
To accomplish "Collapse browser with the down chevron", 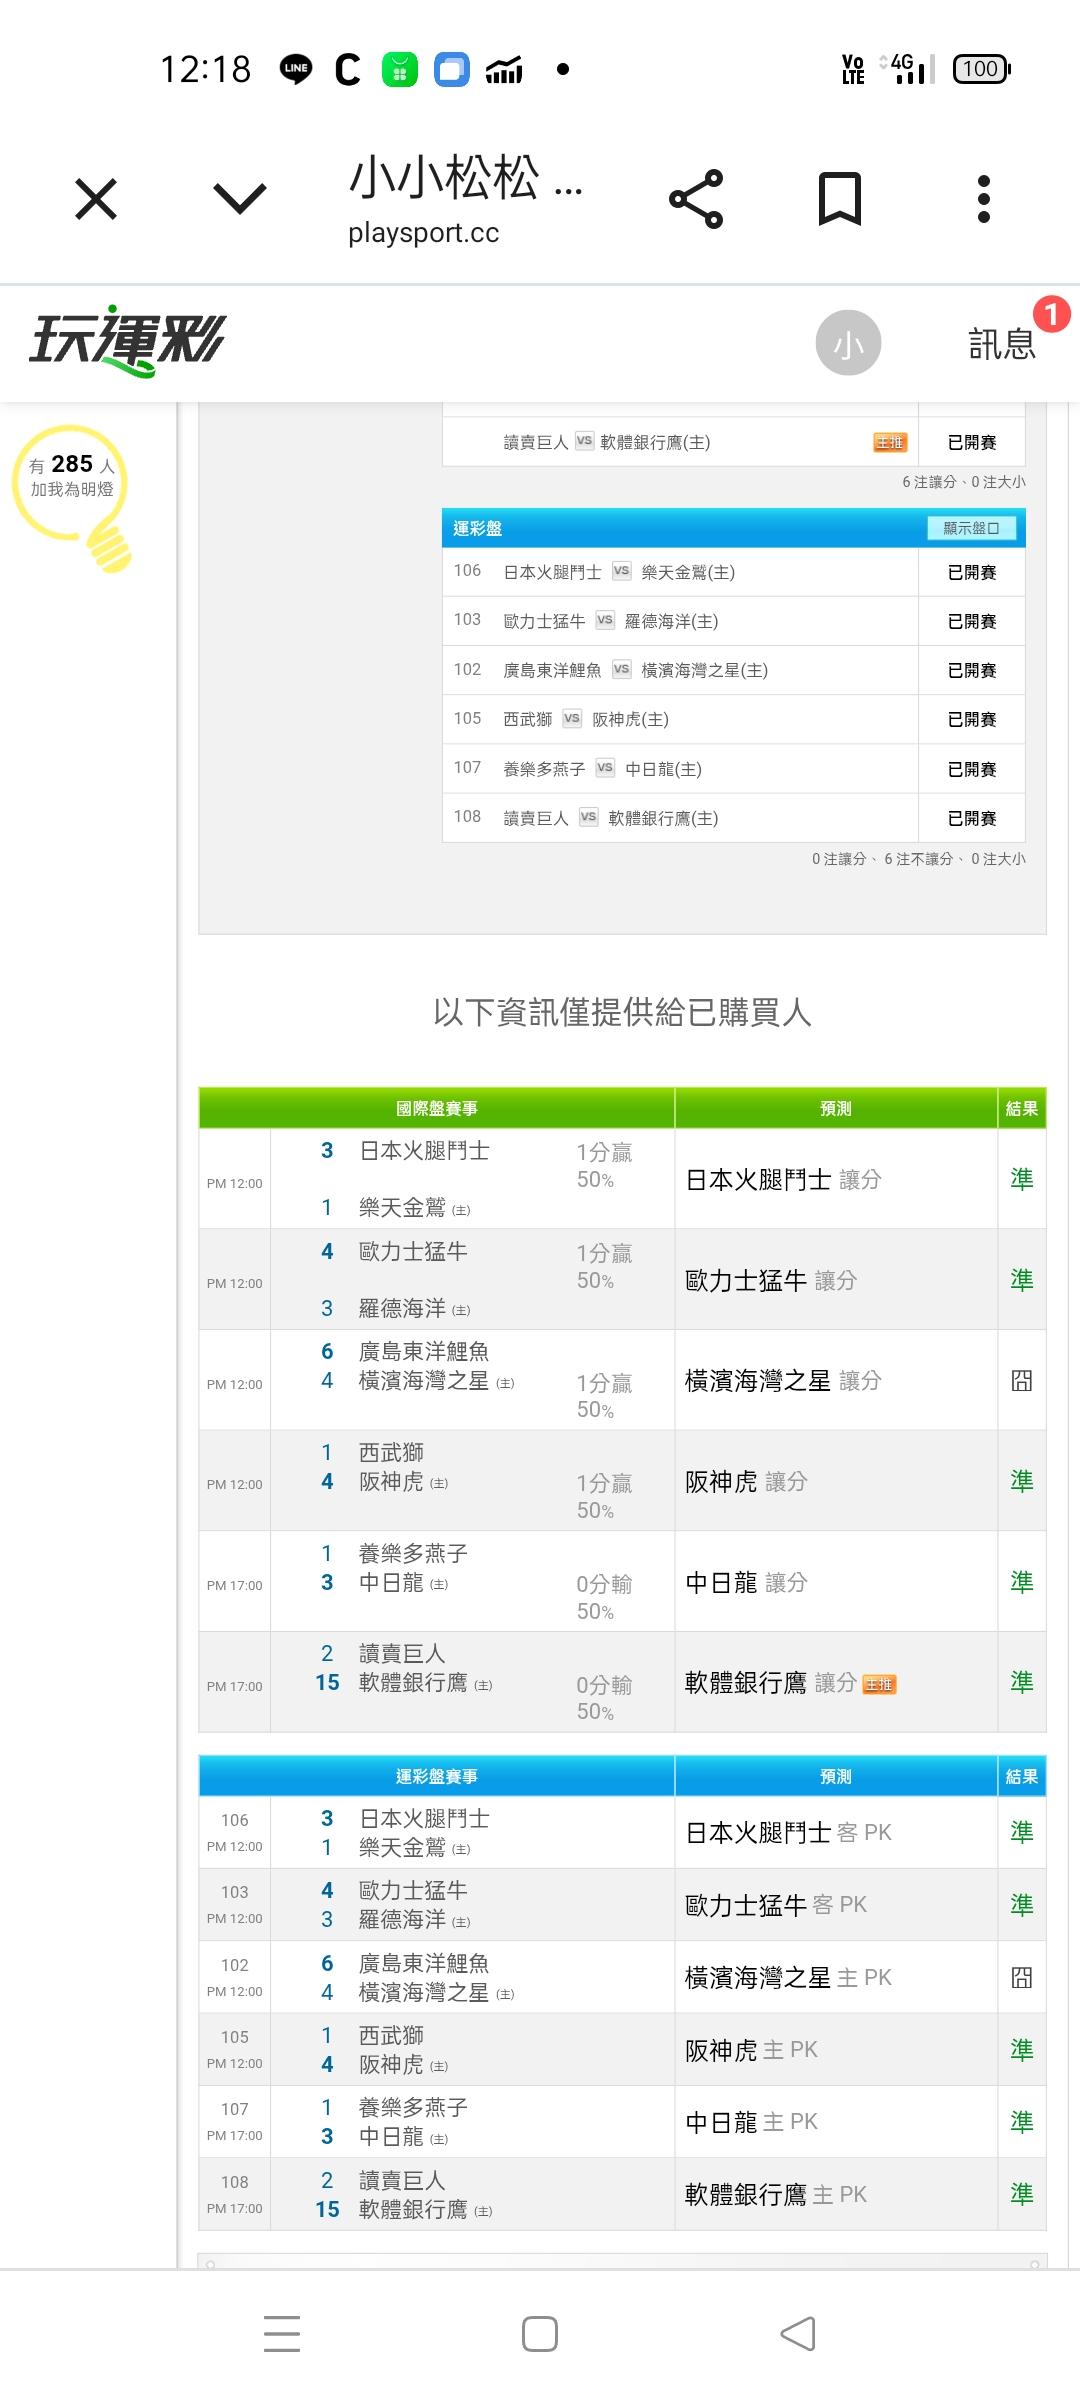I will [240, 198].
